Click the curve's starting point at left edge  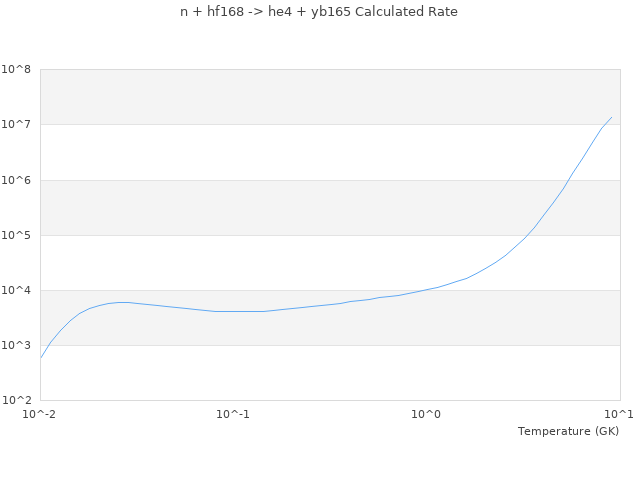41,357
